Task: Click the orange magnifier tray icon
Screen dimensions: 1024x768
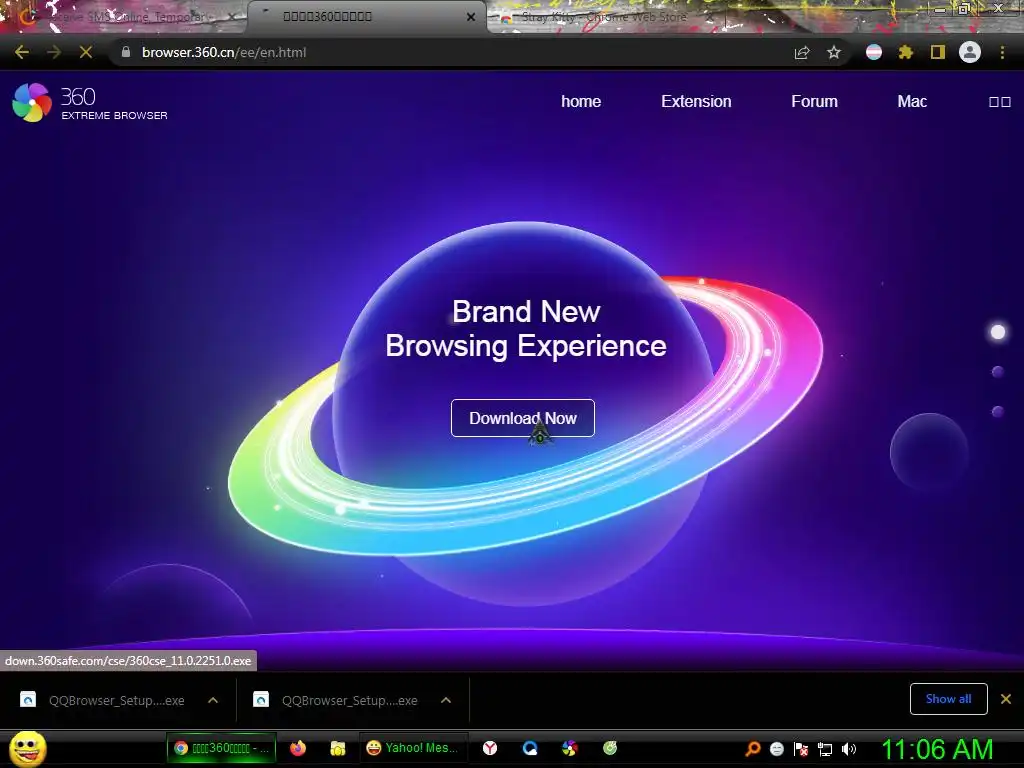Action: tap(753, 749)
